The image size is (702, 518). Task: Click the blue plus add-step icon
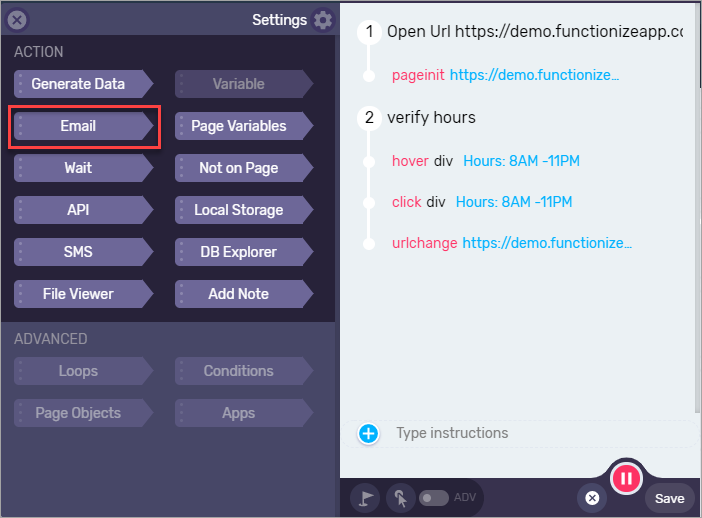pos(368,433)
